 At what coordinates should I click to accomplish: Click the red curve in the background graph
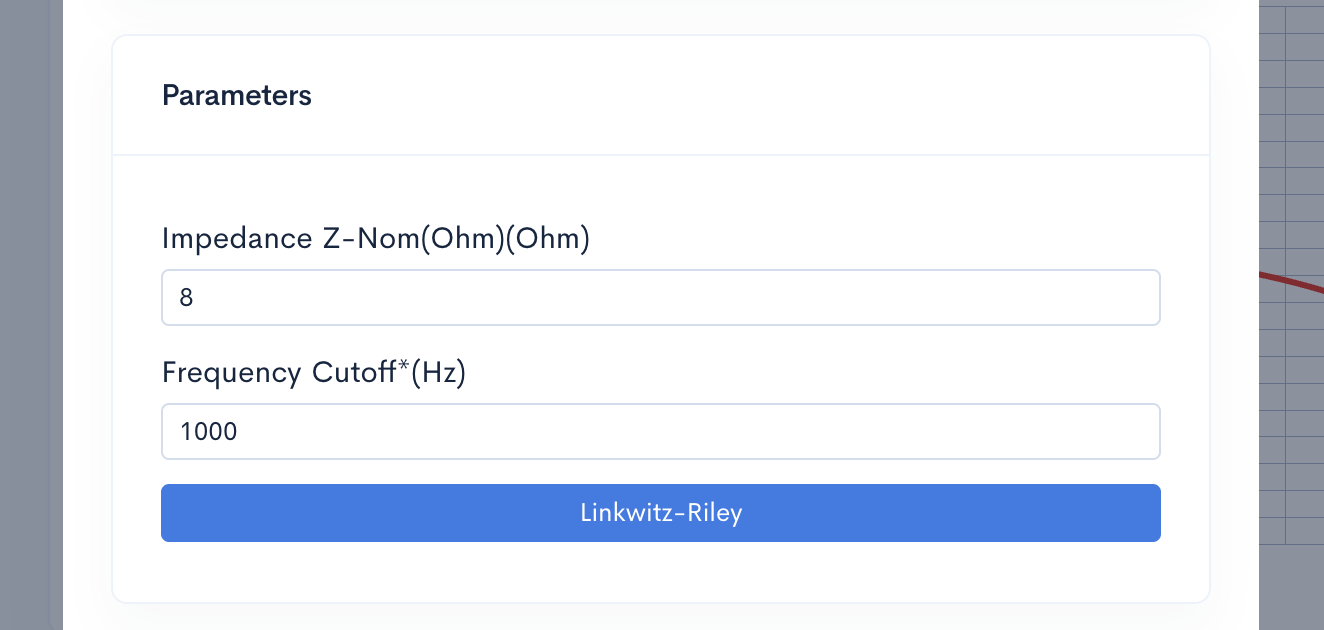click(x=1290, y=281)
